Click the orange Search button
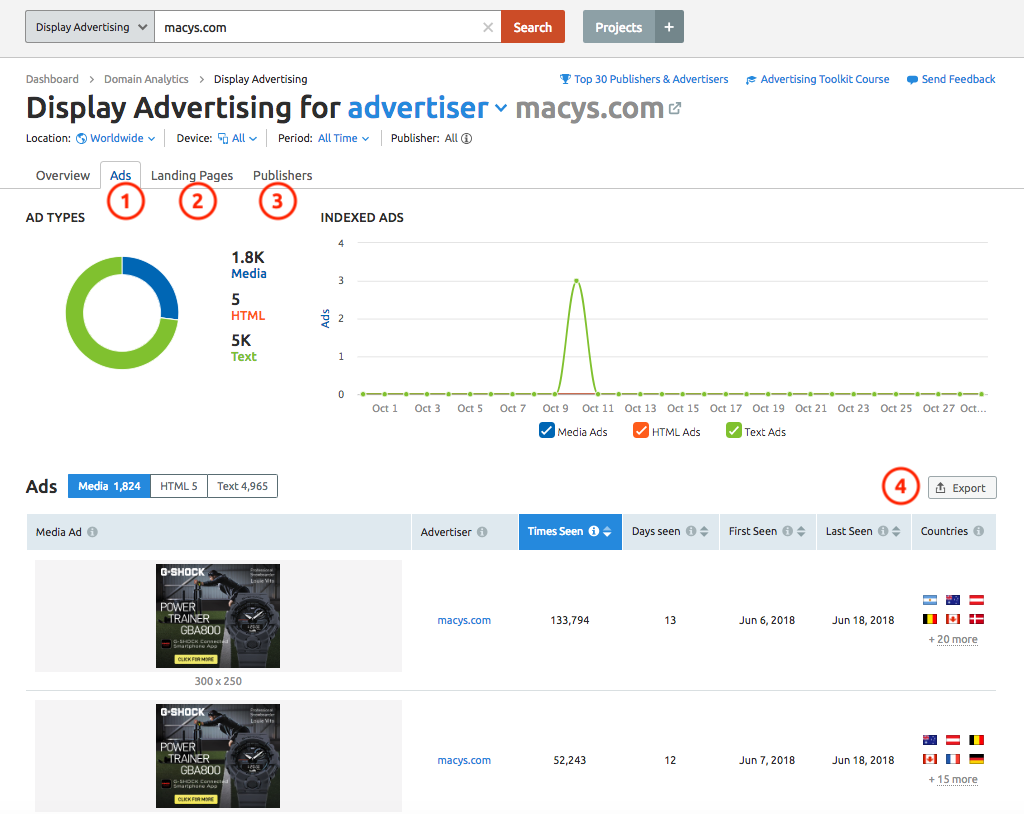Viewport: 1024px width, 814px height. [533, 27]
